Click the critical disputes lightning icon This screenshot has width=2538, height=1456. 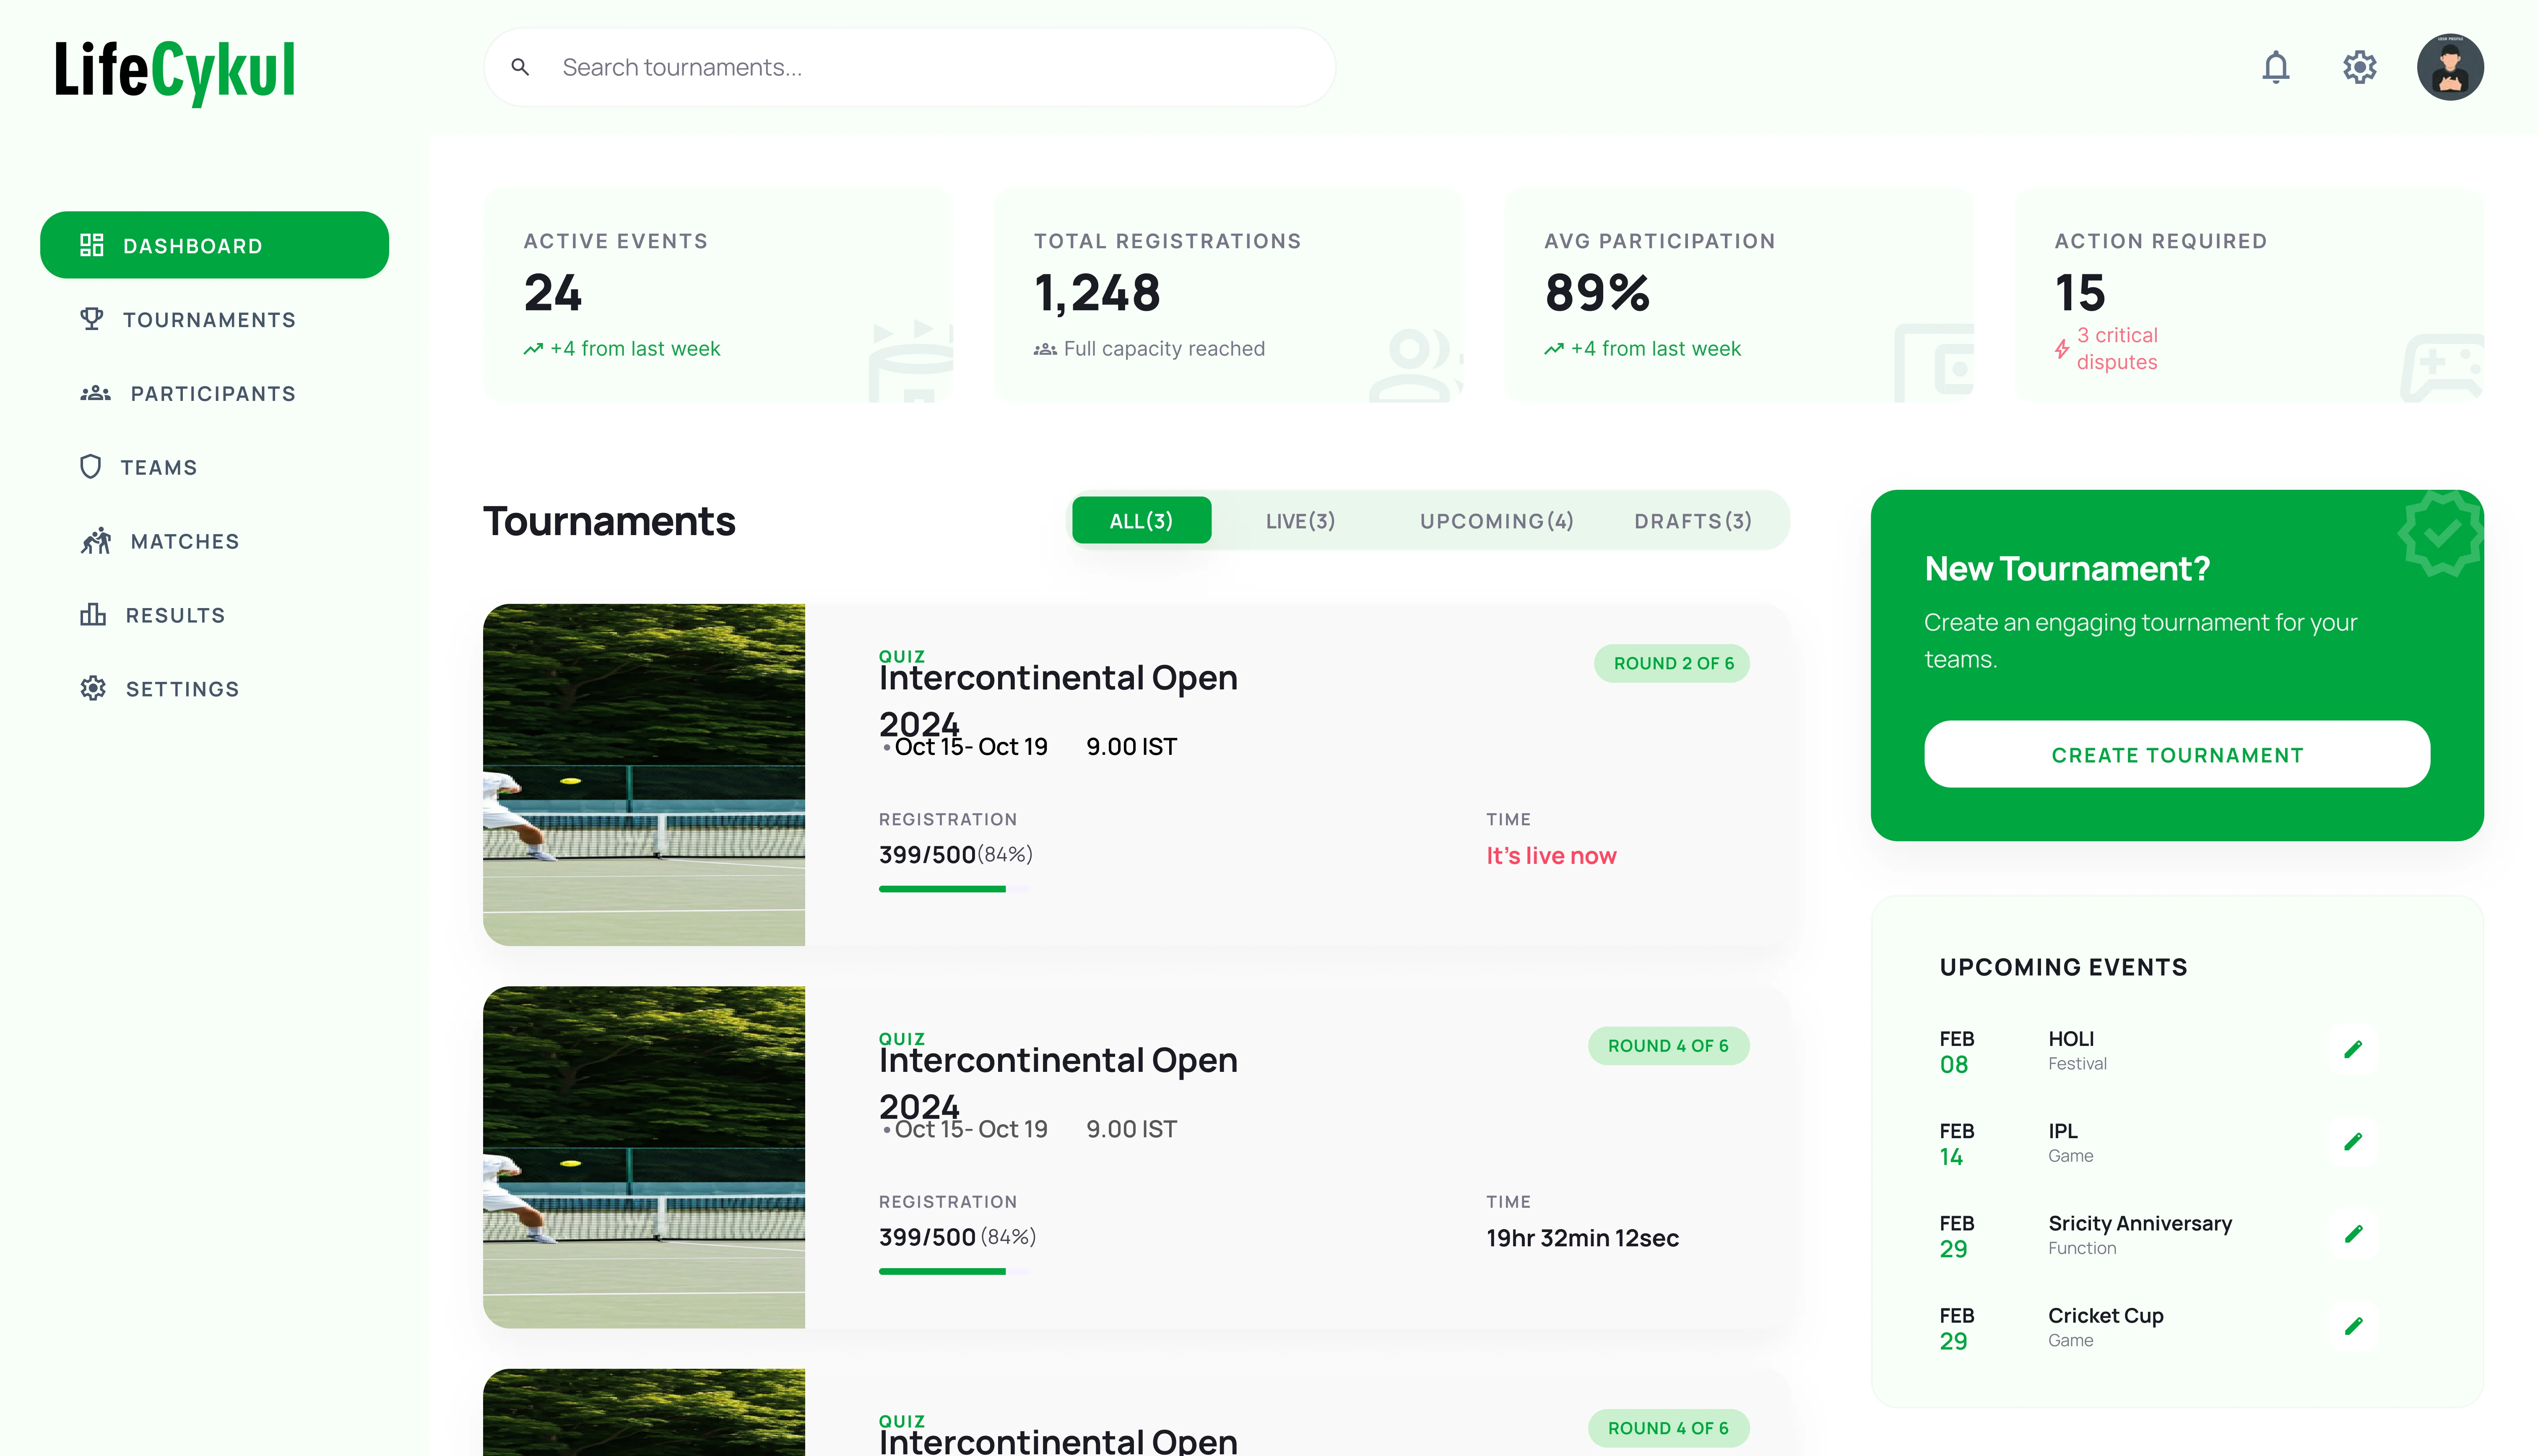tap(2062, 349)
